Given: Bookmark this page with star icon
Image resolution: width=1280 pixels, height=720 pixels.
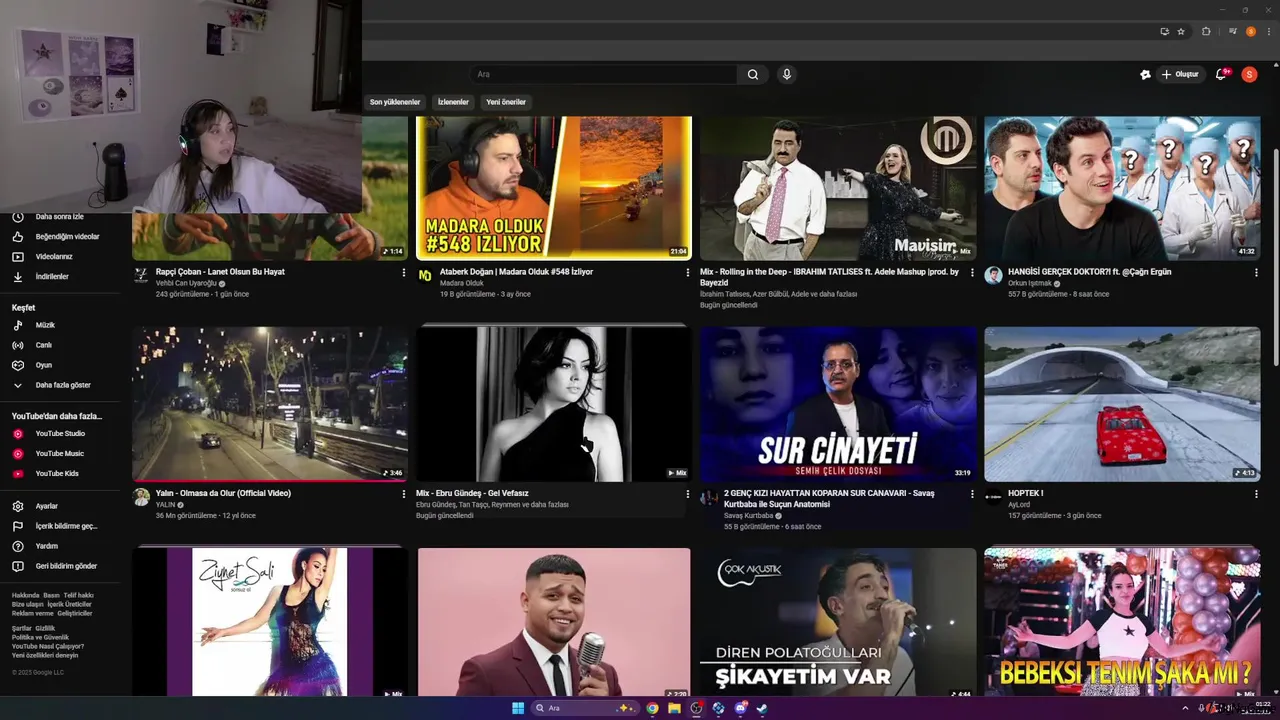Looking at the screenshot, I should 1181,31.
